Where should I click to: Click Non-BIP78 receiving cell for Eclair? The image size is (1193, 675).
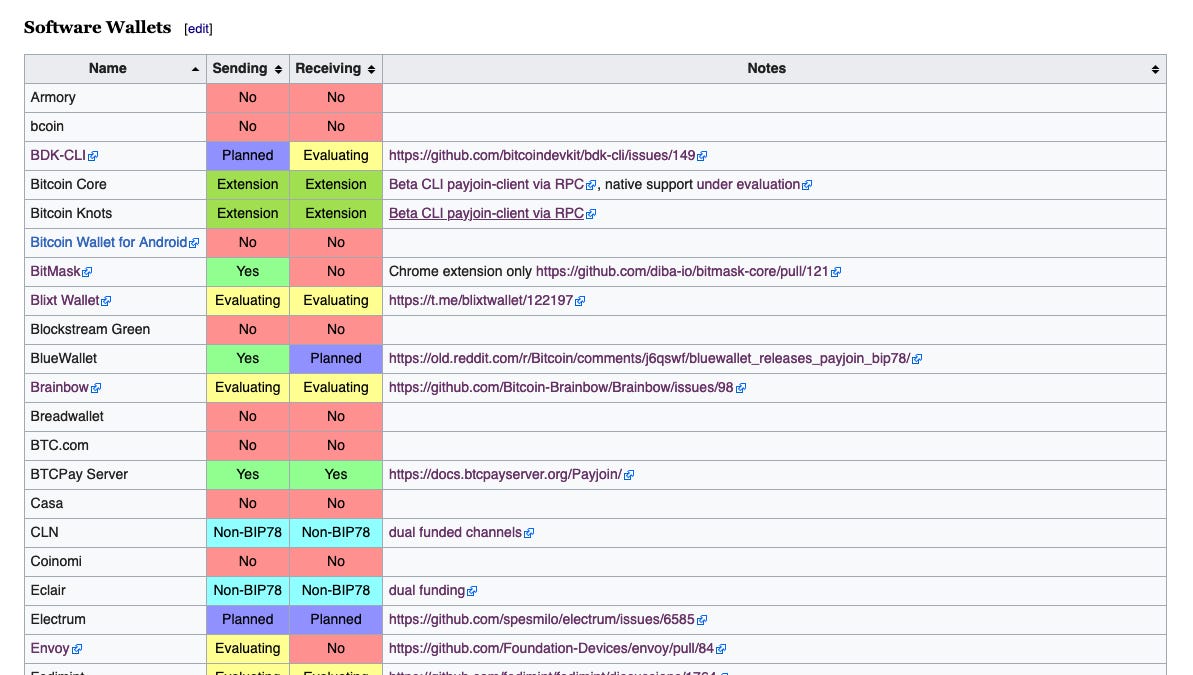pos(336,590)
